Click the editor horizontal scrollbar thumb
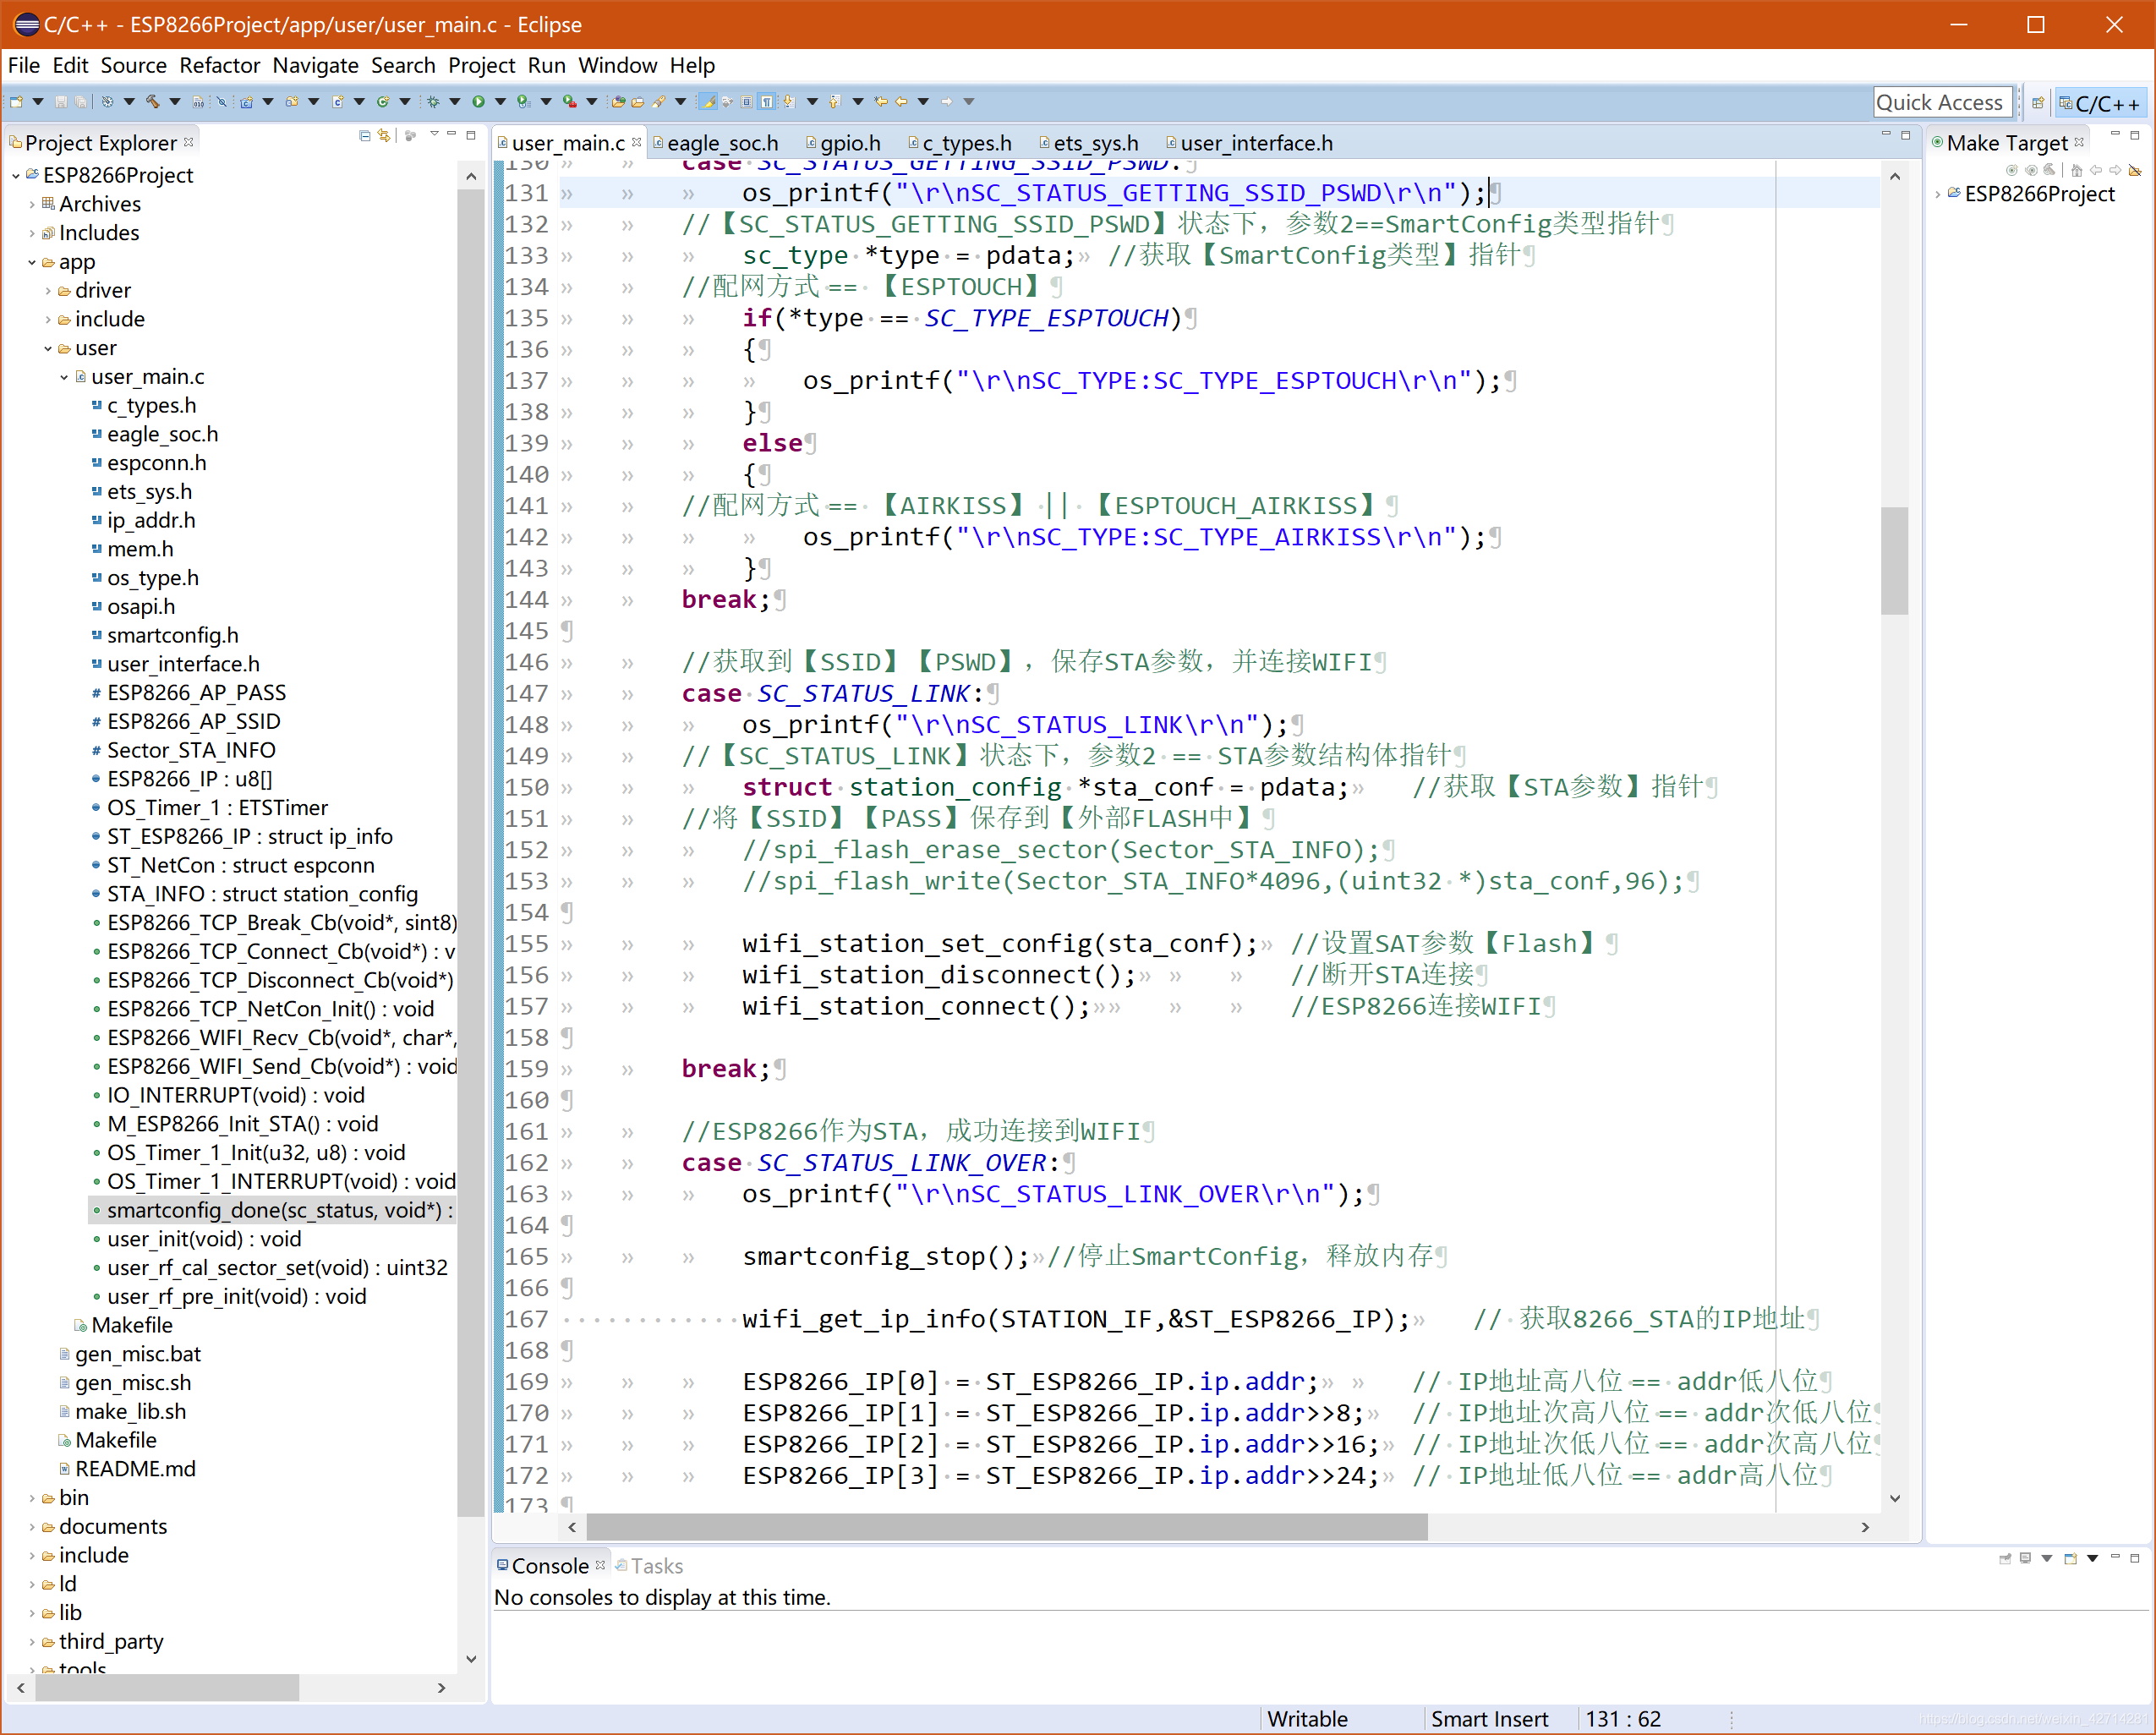This screenshot has height=1735, width=2156. tap(1006, 1527)
